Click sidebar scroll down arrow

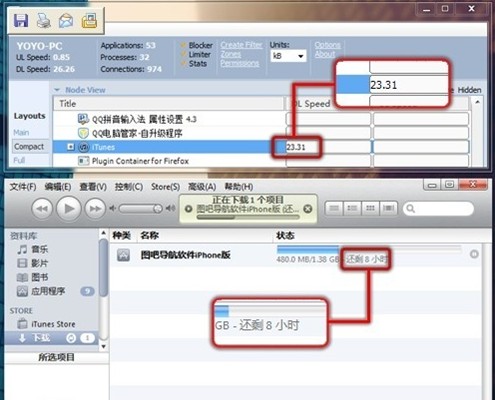[x=104, y=347]
